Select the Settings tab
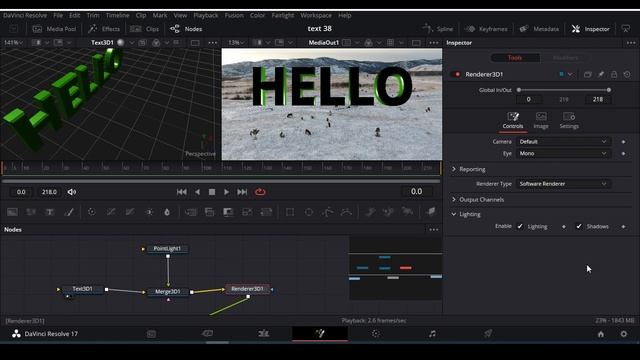640x360 pixels. point(569,121)
